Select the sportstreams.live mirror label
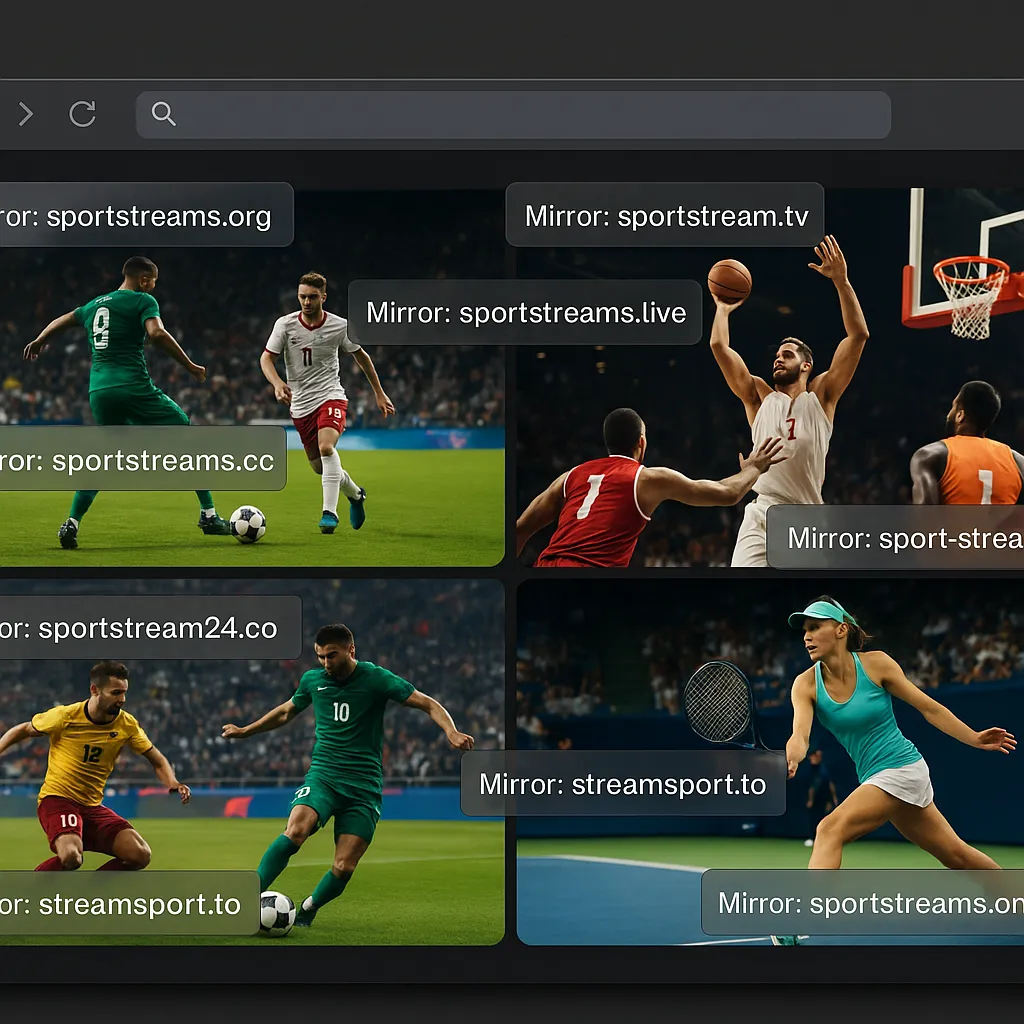 click(x=525, y=313)
